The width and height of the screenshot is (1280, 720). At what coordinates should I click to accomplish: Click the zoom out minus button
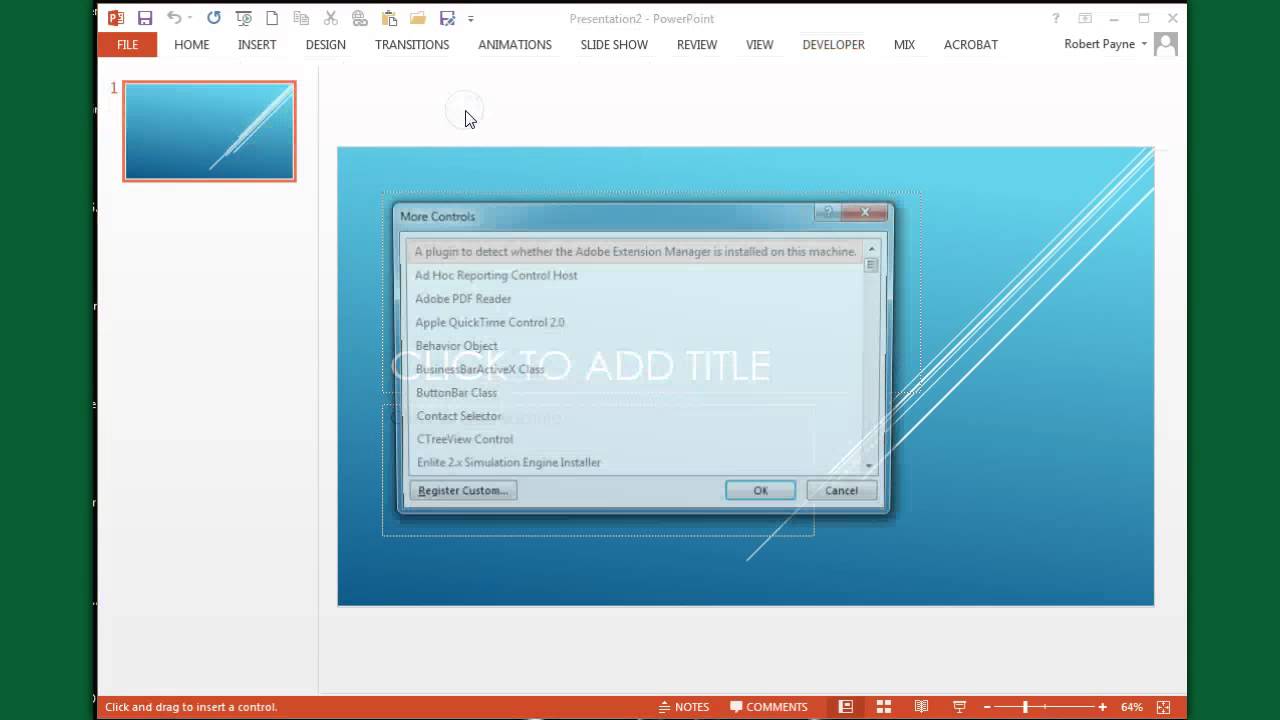[987, 707]
